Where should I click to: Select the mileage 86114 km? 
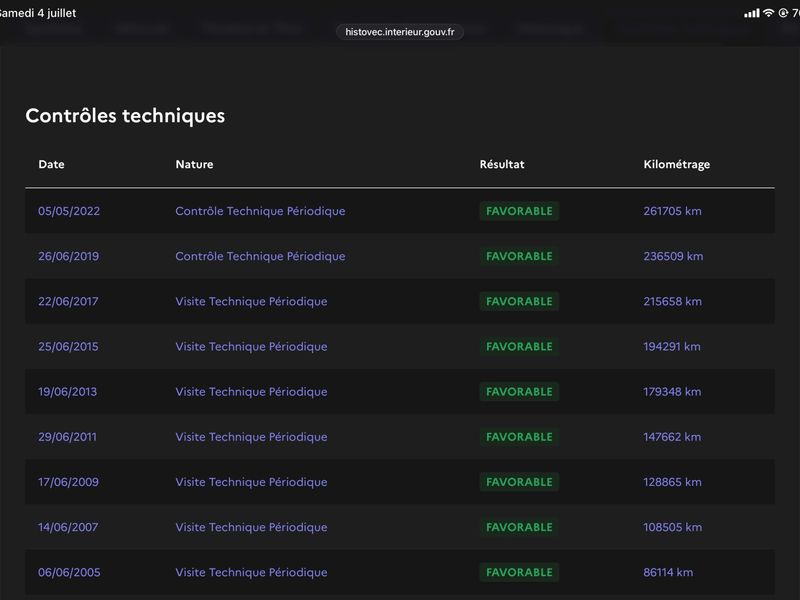point(668,572)
